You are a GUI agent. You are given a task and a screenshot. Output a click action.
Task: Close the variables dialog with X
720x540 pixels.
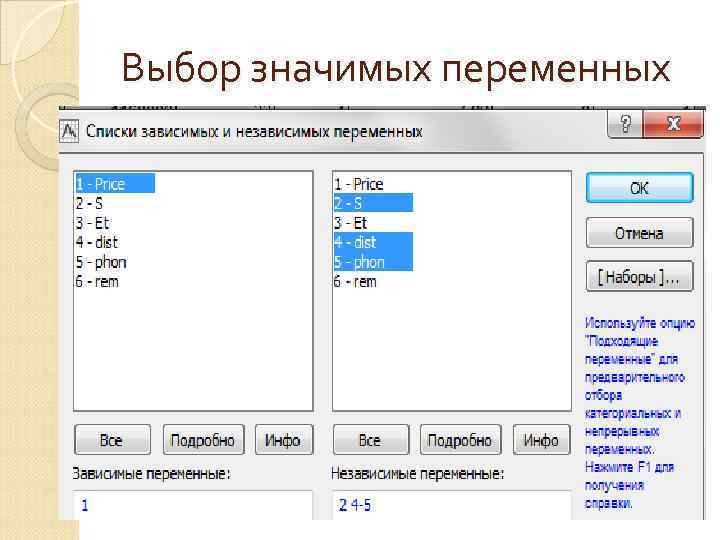point(673,124)
